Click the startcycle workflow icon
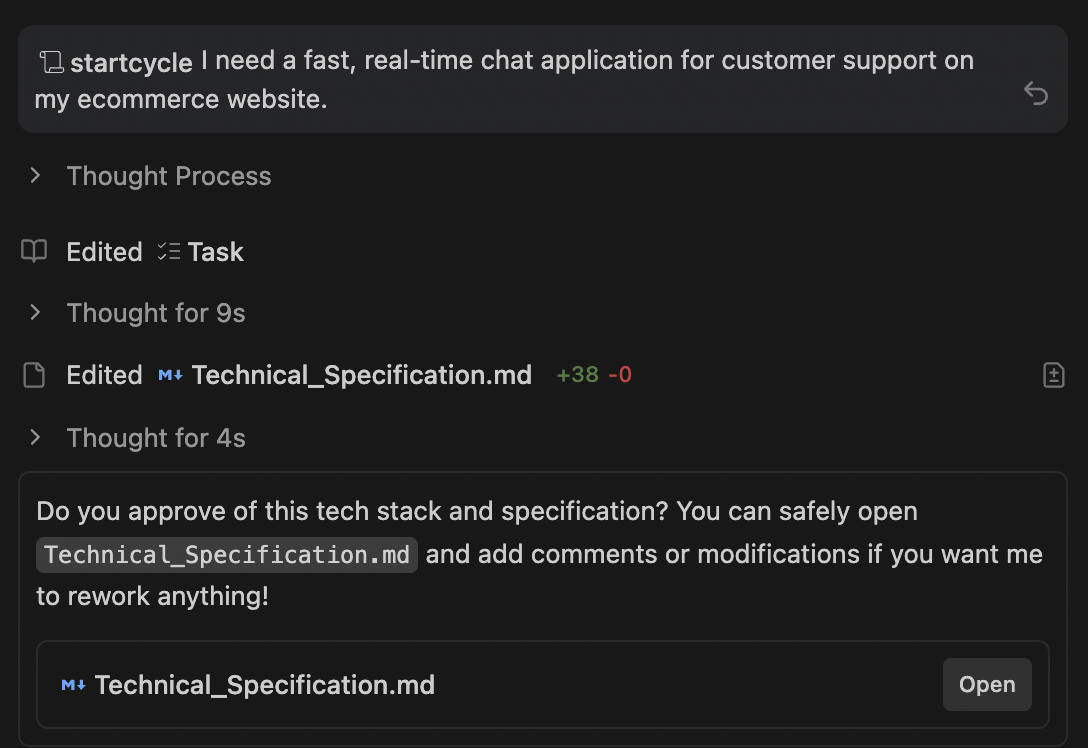The image size is (1088, 748). coord(51,62)
